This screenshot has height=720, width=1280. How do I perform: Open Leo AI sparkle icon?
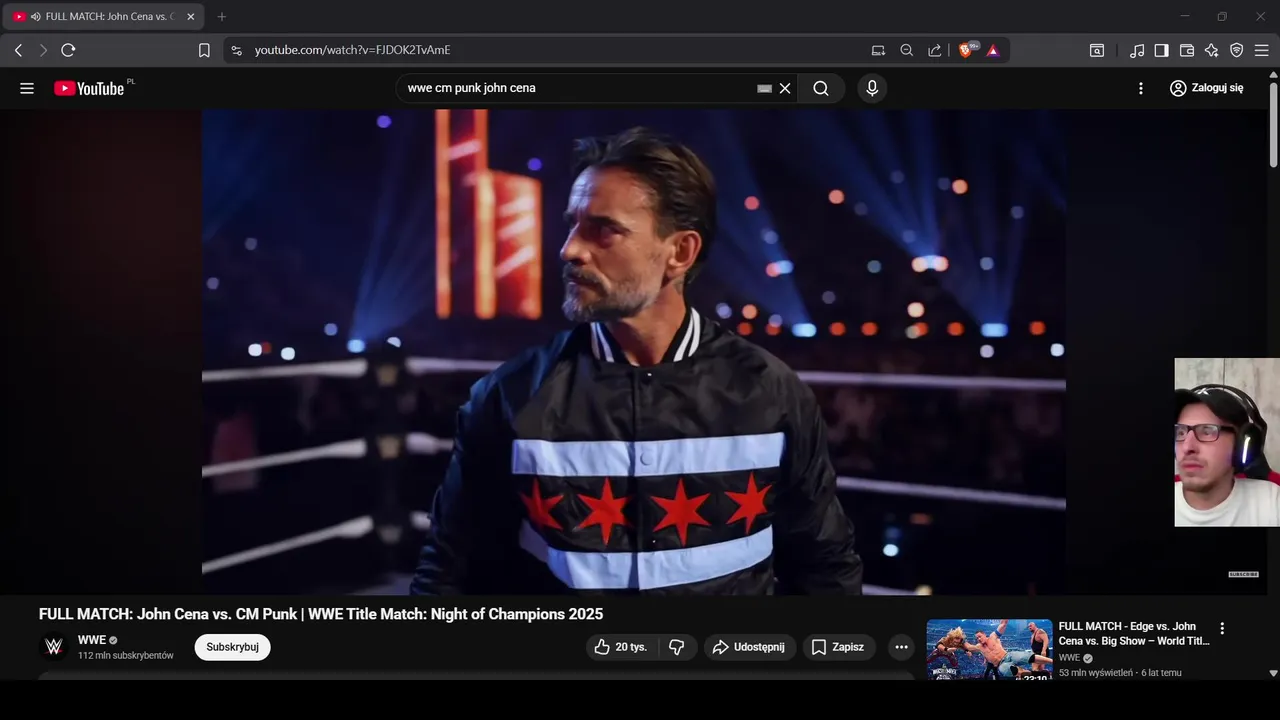1212,50
